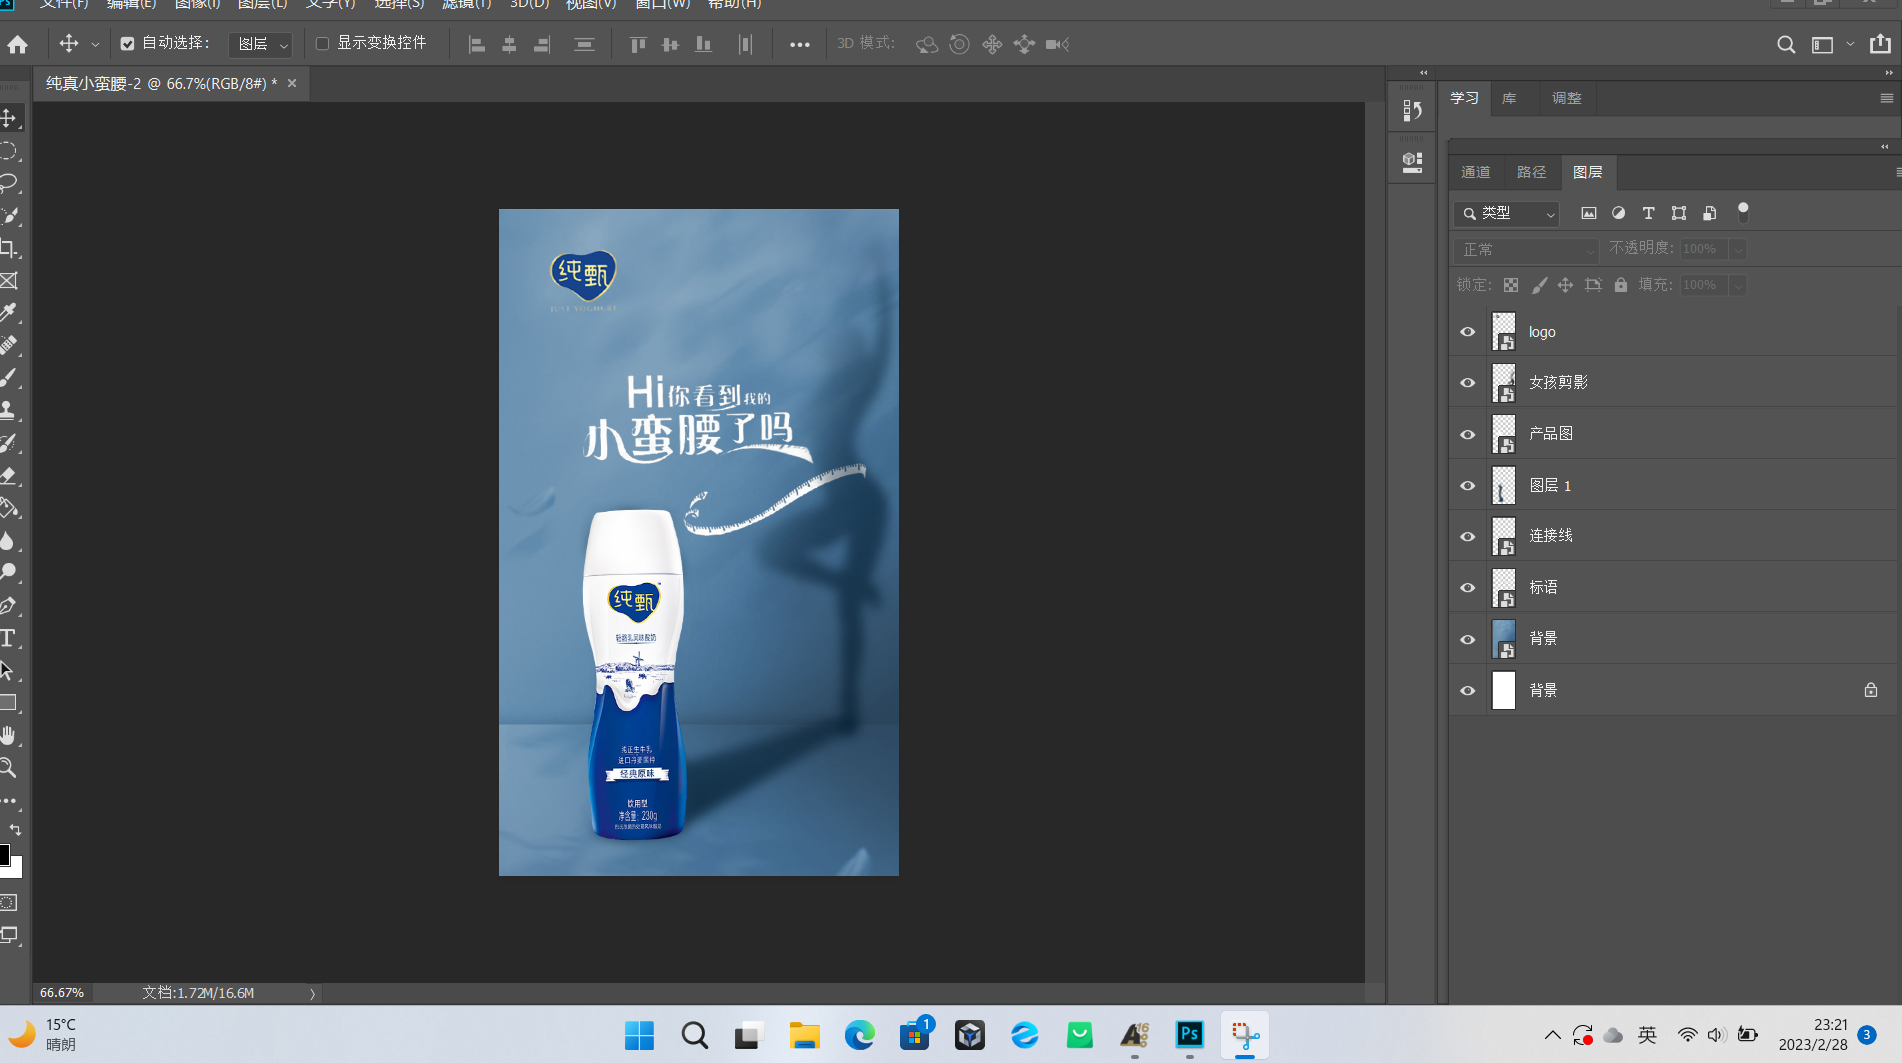Hide the 标语 layer
Image resolution: width=1902 pixels, height=1063 pixels.
(1468, 588)
